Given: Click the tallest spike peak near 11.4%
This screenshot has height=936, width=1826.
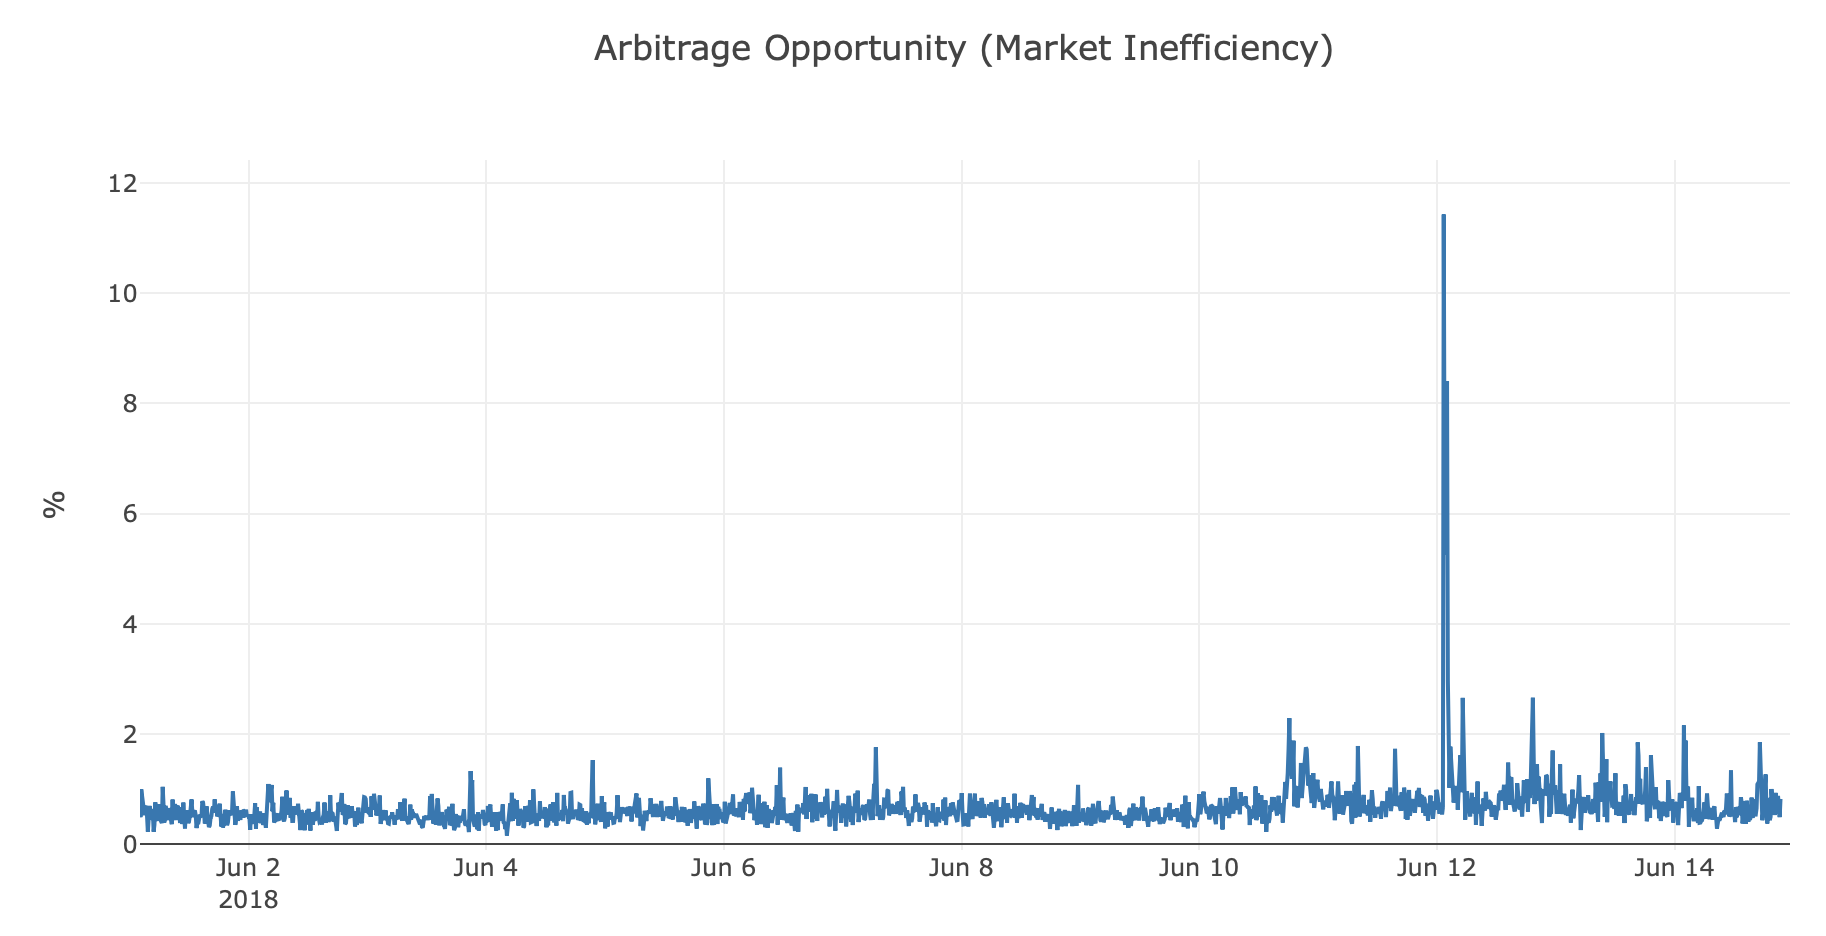Looking at the screenshot, I should (x=1443, y=216).
